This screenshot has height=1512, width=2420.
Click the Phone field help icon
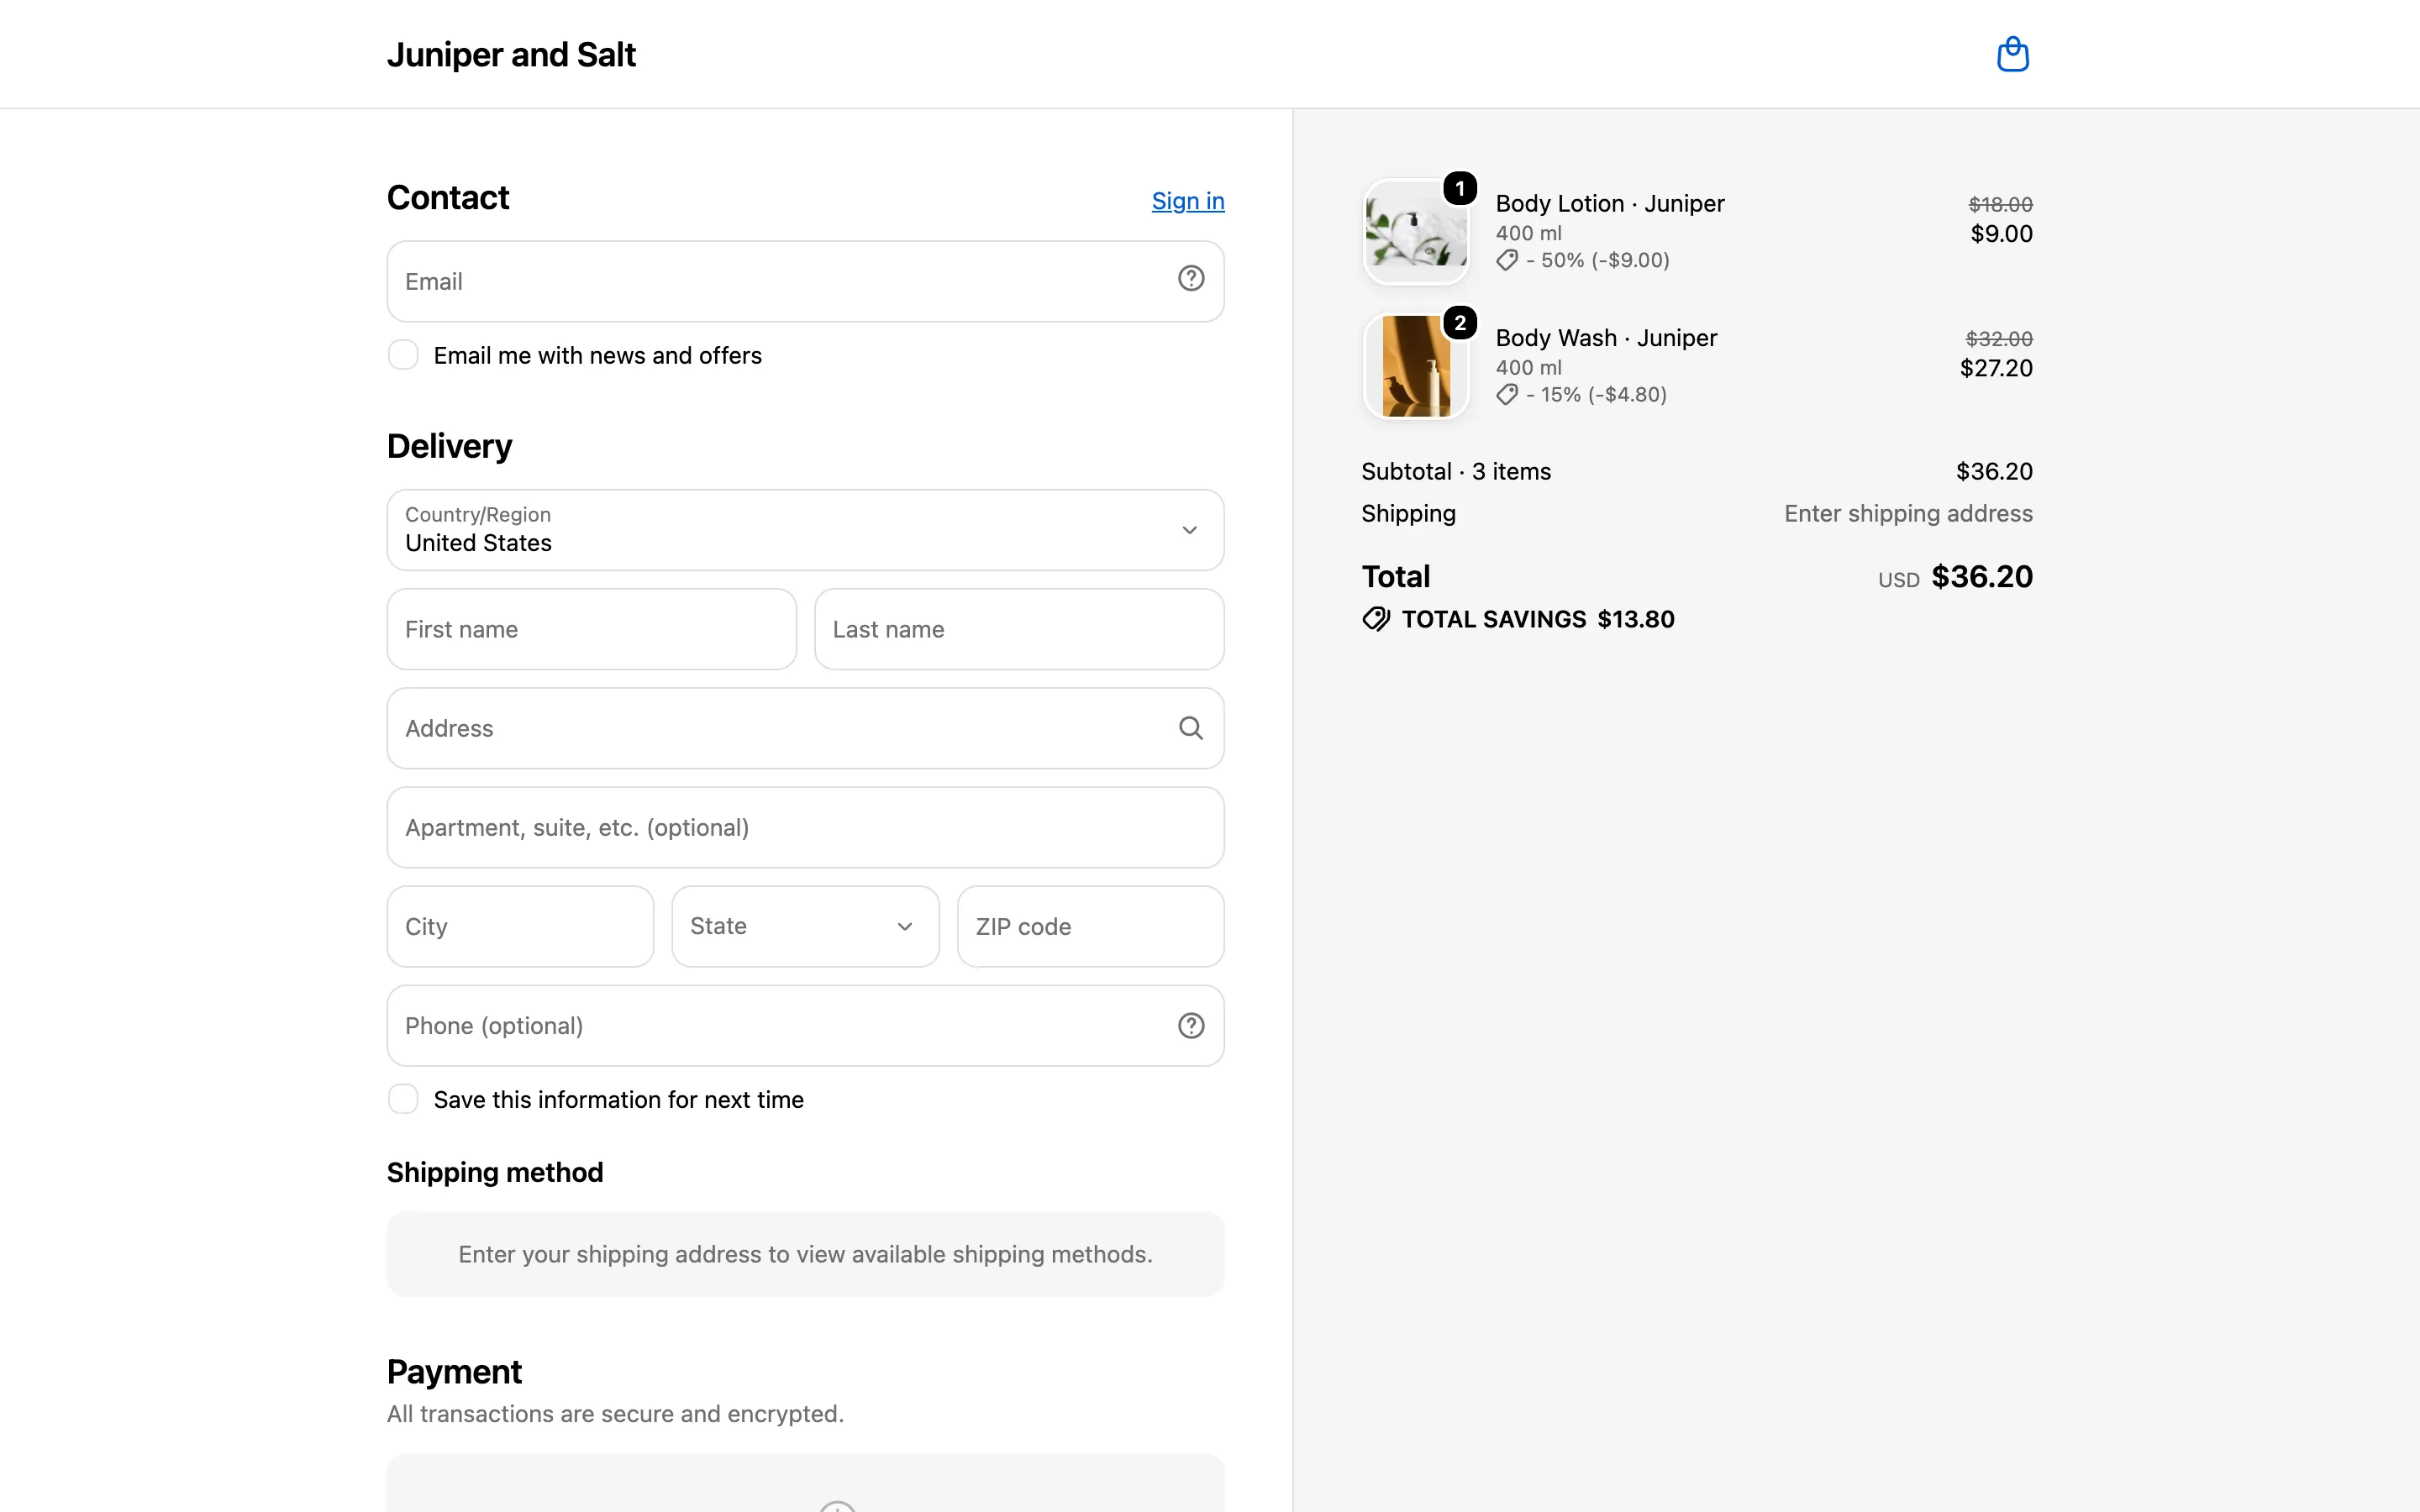[1190, 1026]
